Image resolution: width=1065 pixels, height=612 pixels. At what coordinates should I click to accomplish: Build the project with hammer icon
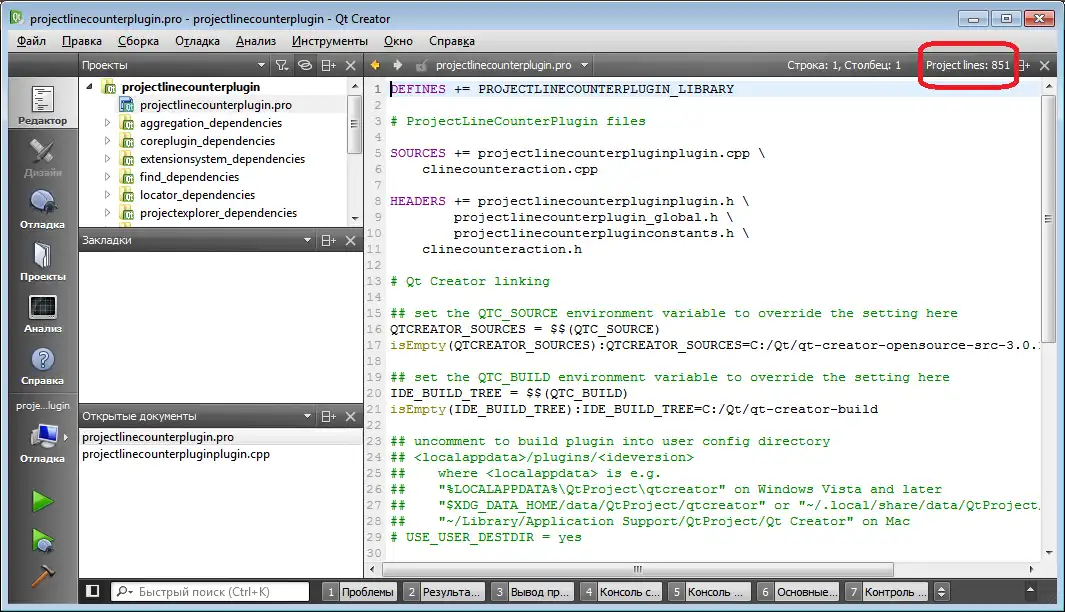pos(42,576)
